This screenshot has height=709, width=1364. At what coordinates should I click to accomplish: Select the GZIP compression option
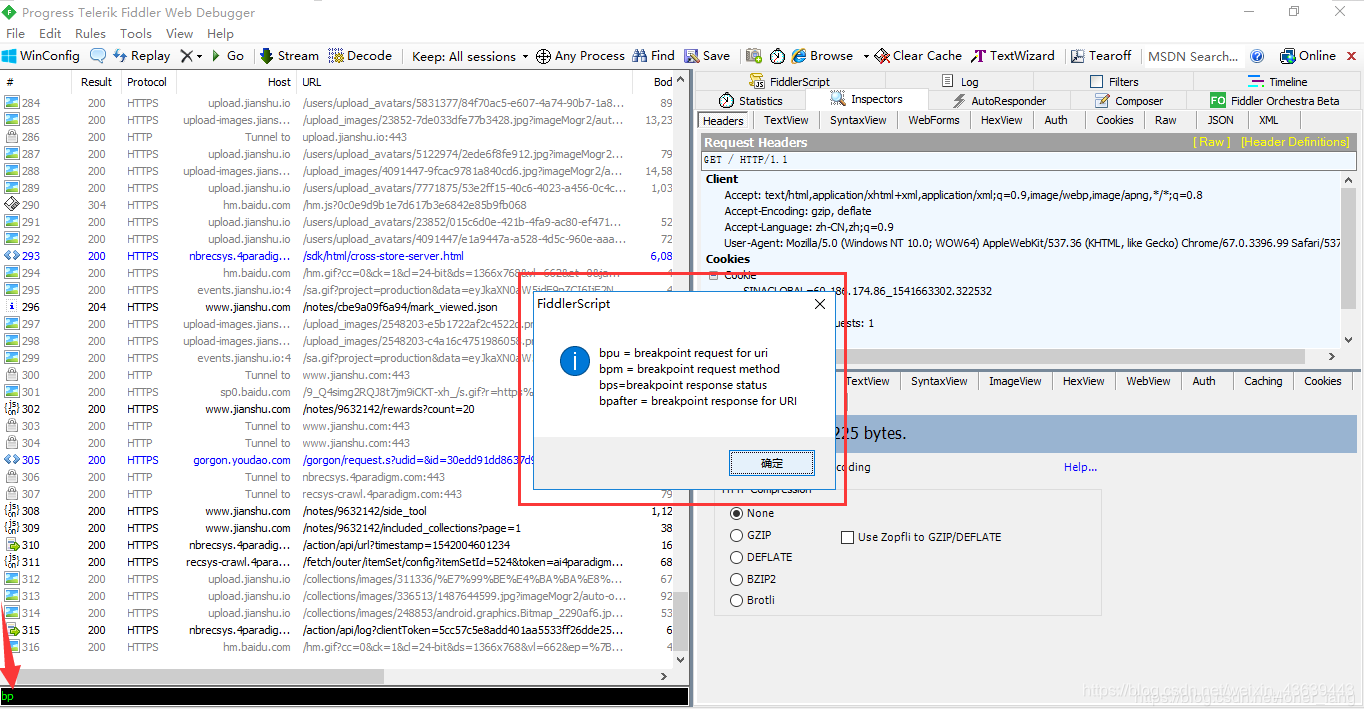click(737, 535)
